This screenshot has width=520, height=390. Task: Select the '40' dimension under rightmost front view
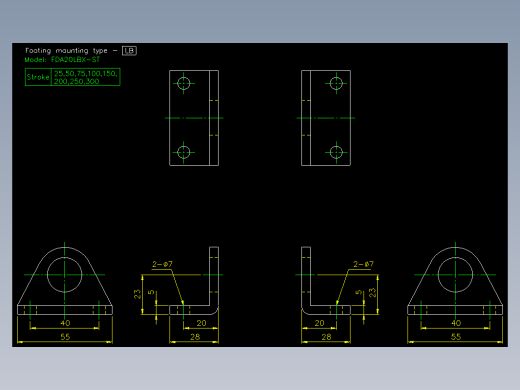pyautogui.click(x=456, y=323)
